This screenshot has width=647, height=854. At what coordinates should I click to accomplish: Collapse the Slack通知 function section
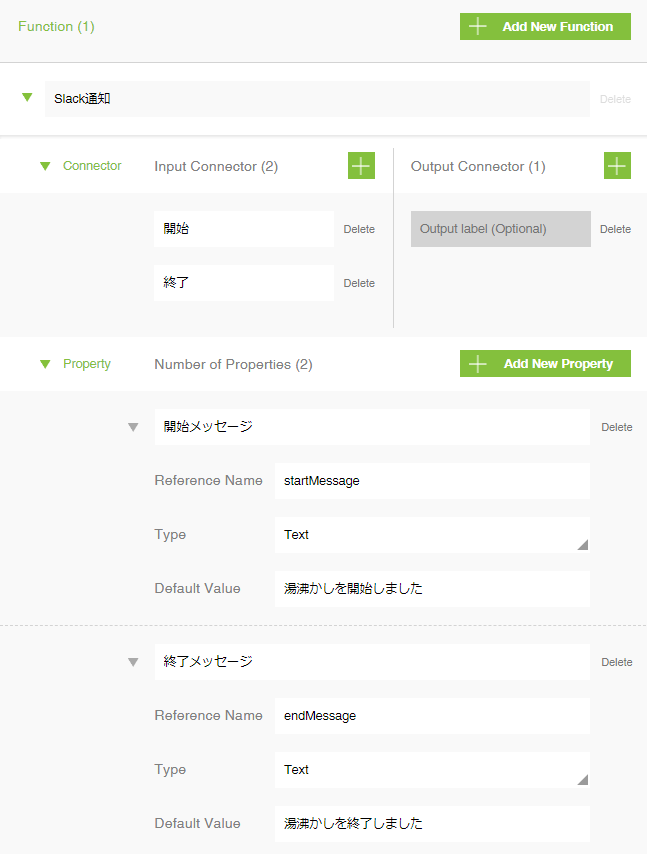(x=27, y=98)
